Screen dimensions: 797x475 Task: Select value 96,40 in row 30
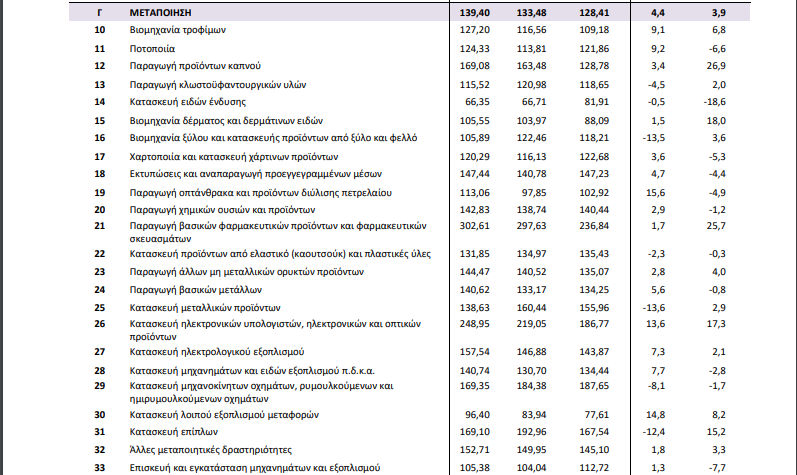coord(477,415)
